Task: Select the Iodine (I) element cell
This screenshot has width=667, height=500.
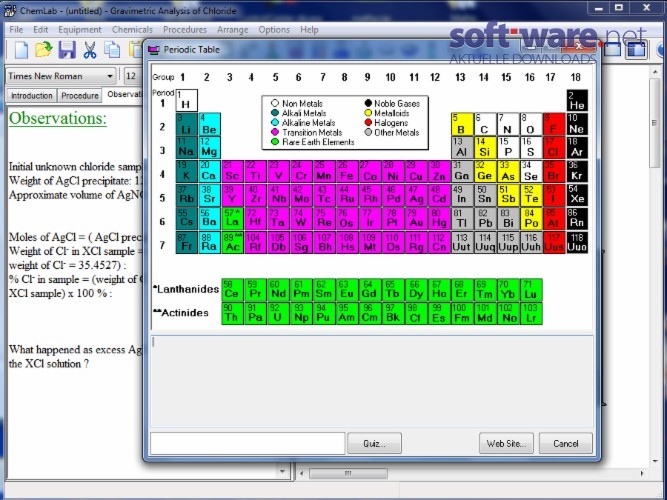Action: tap(554, 195)
